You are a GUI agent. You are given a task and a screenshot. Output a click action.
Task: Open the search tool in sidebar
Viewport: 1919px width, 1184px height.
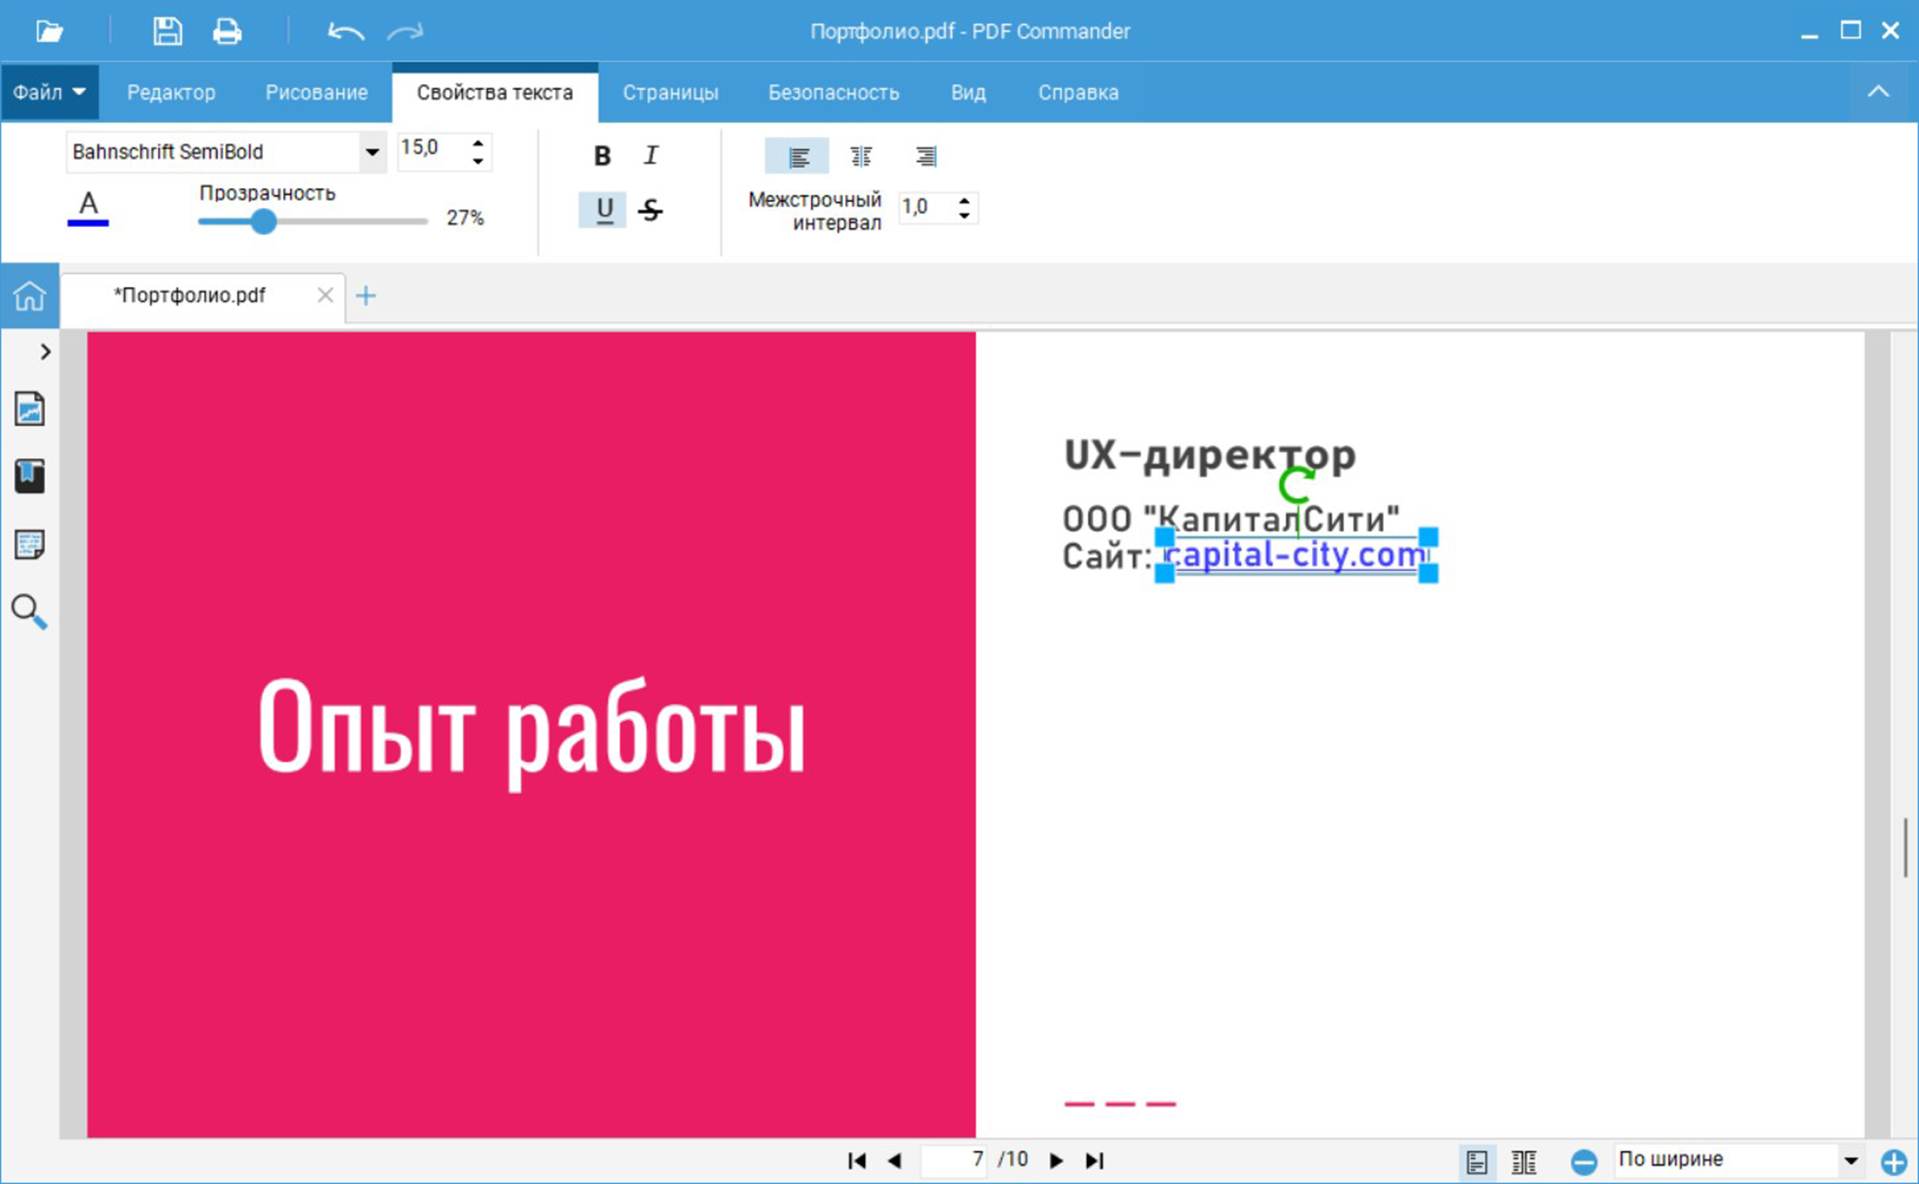[x=29, y=611]
